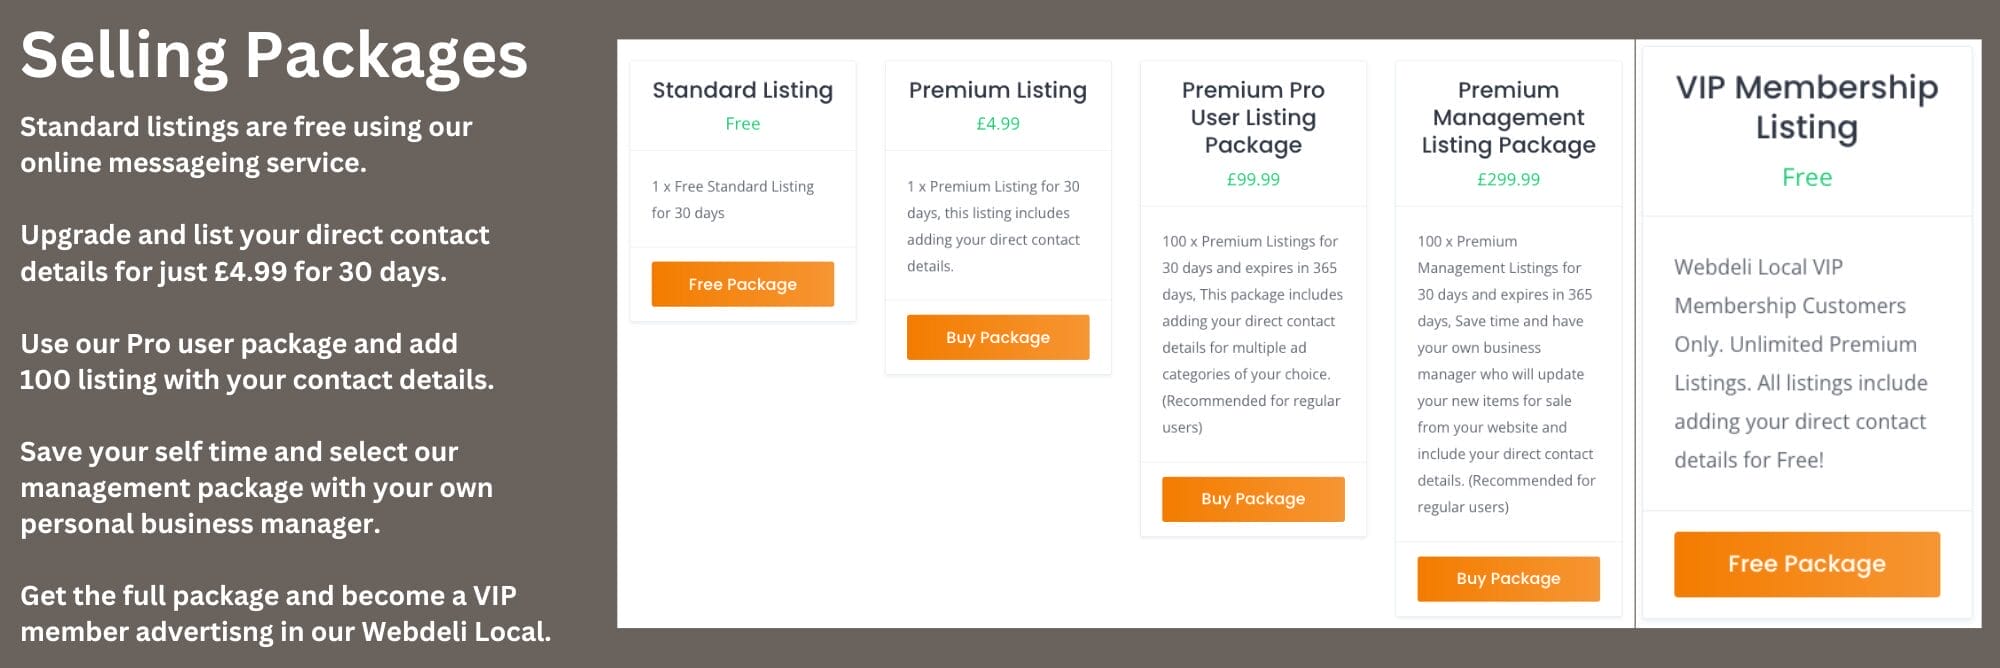Click the Premium Pro package description text
The image size is (2000, 668).
point(1252,334)
